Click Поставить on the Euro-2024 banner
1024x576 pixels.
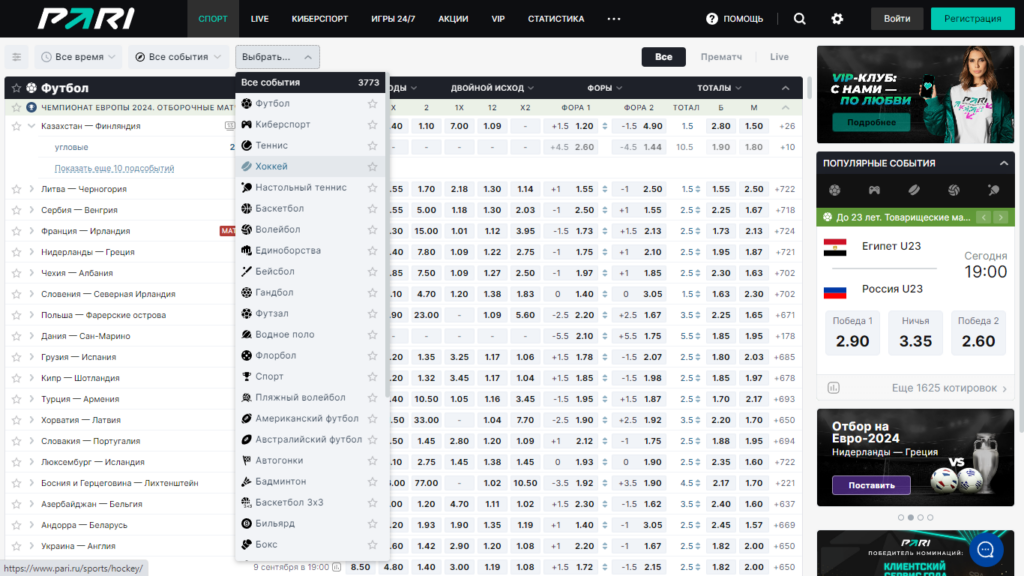pos(871,485)
